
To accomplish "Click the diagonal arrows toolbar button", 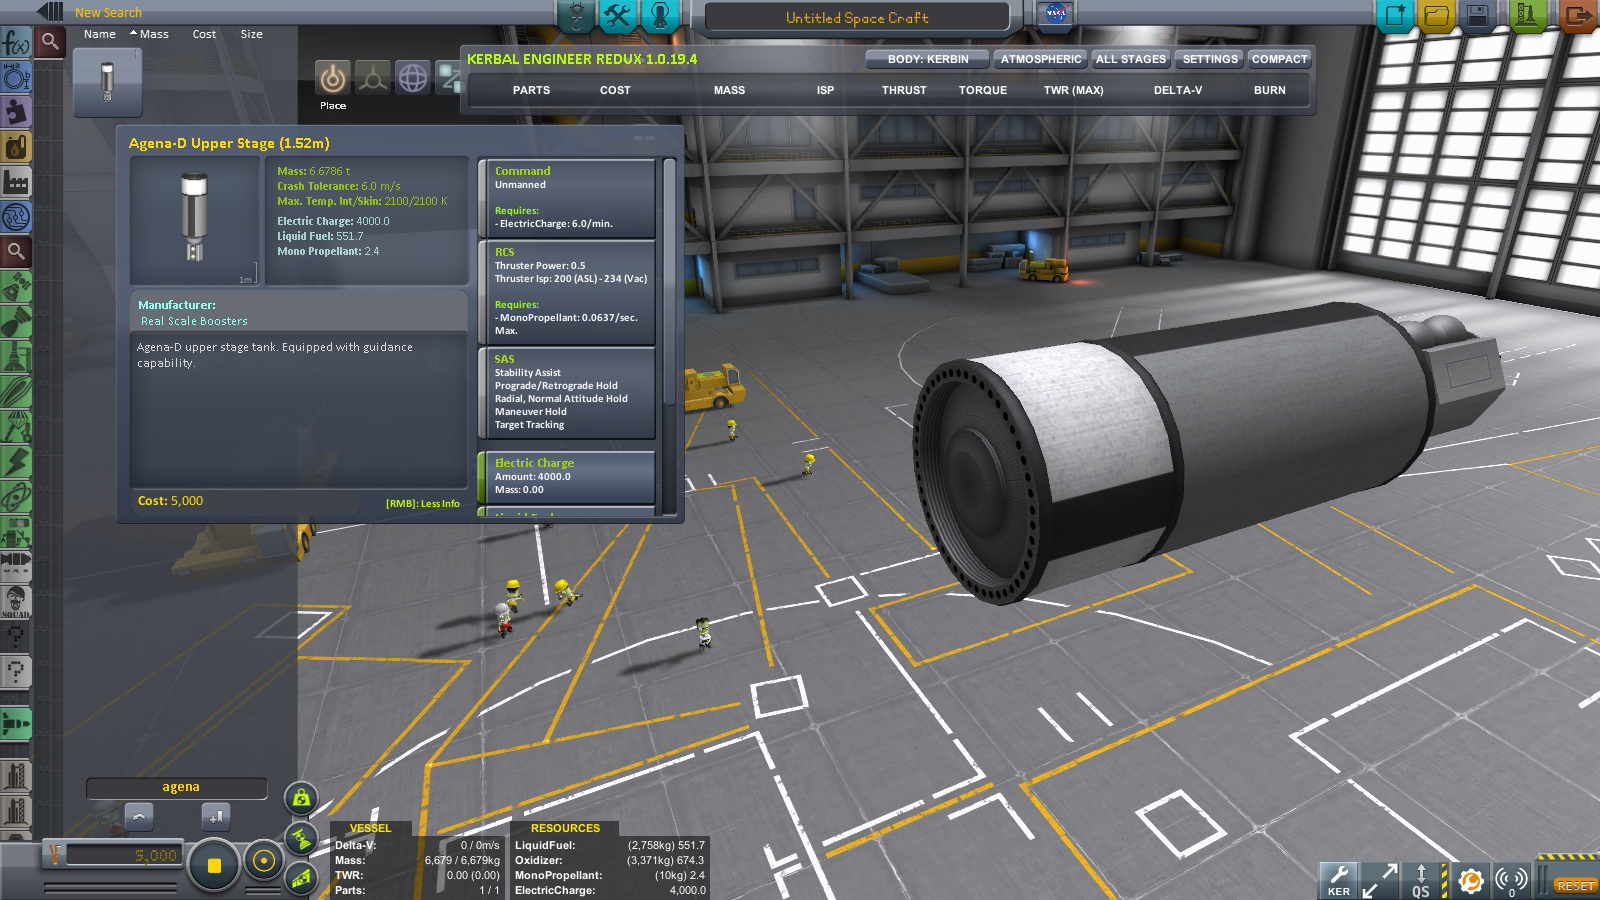I will [1380, 881].
